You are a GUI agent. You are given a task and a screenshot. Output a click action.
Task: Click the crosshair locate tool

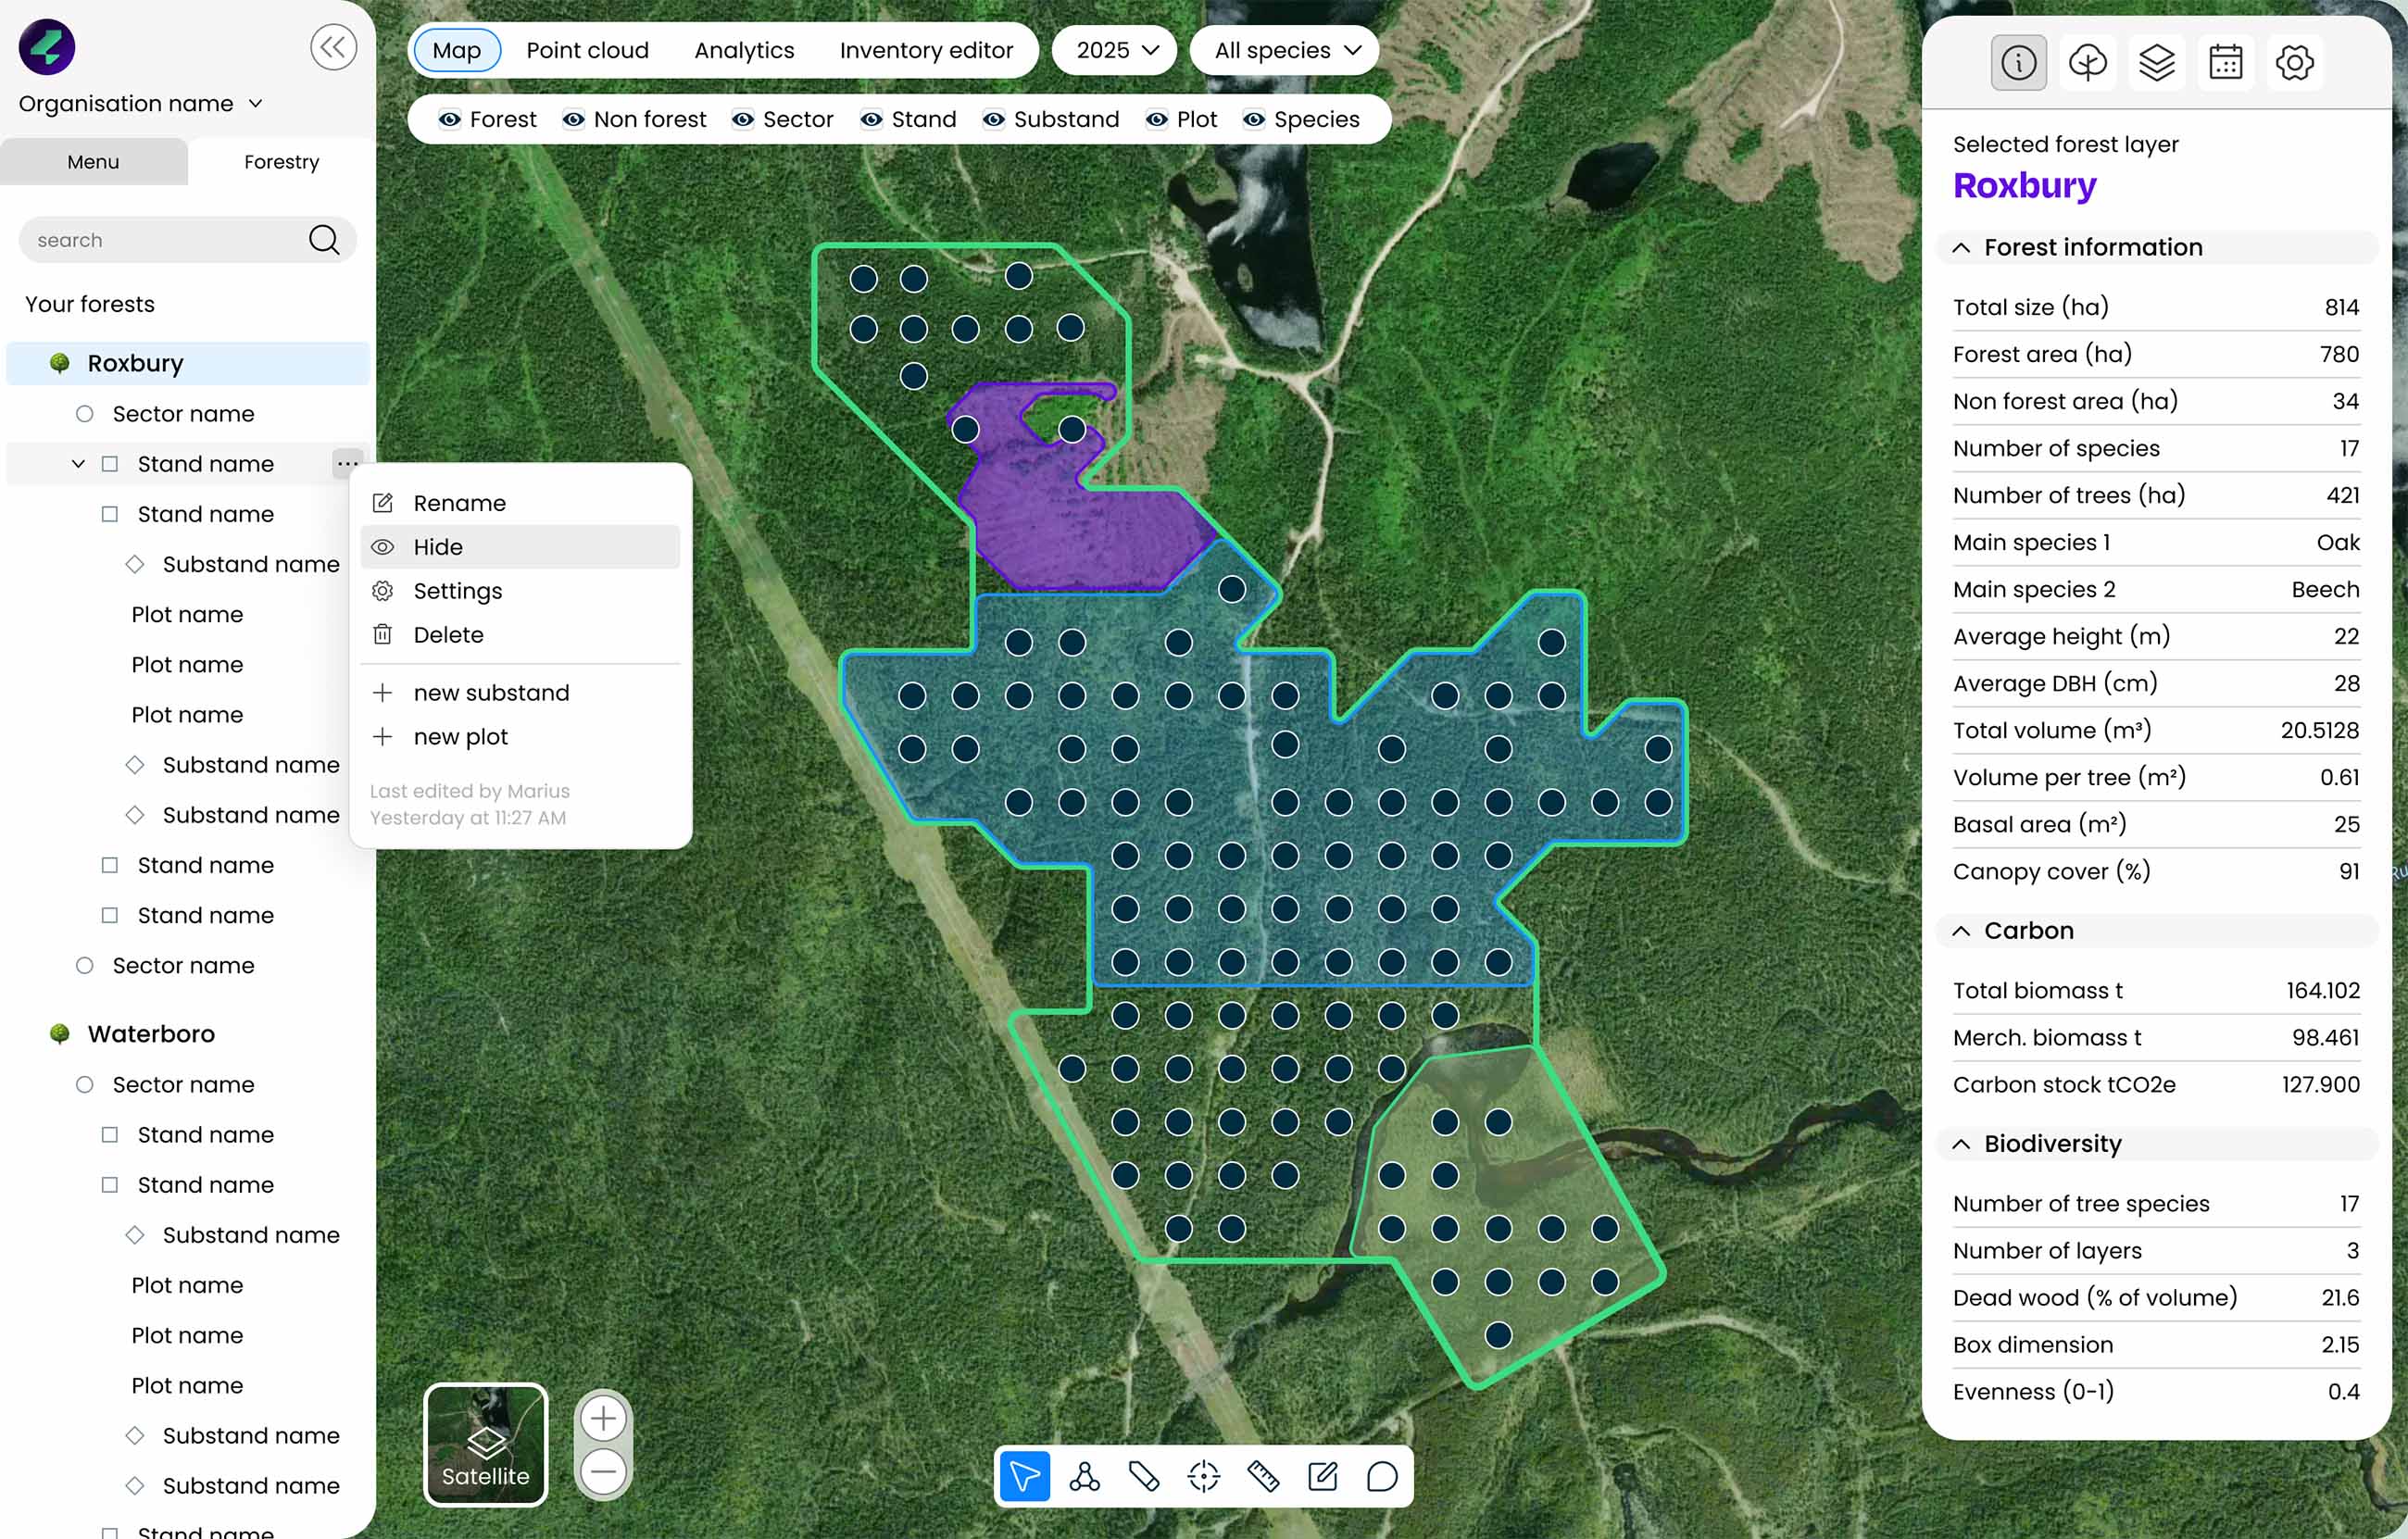(x=1203, y=1476)
